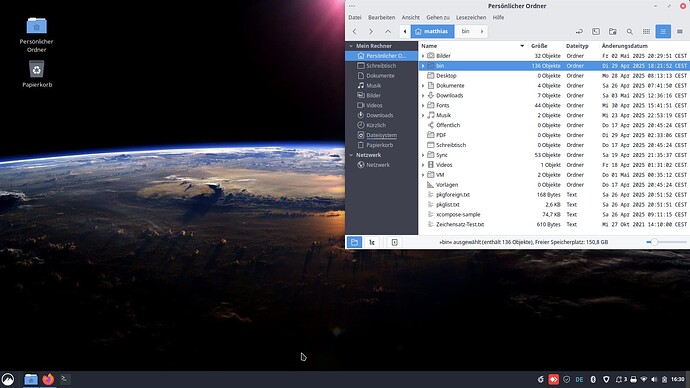Open the Datei menu
The width and height of the screenshot is (690, 388).
(x=355, y=18)
